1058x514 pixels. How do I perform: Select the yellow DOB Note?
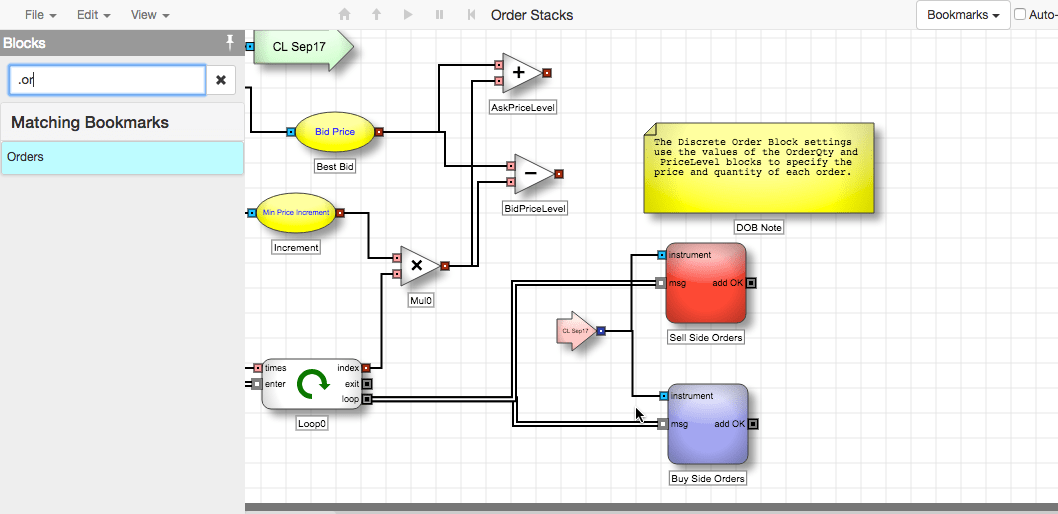pos(758,168)
